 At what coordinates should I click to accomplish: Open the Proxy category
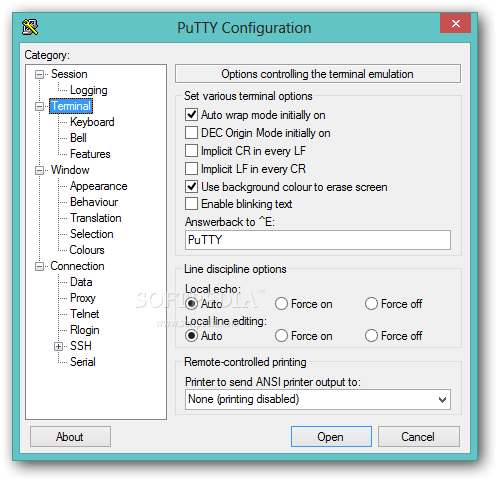click(83, 298)
